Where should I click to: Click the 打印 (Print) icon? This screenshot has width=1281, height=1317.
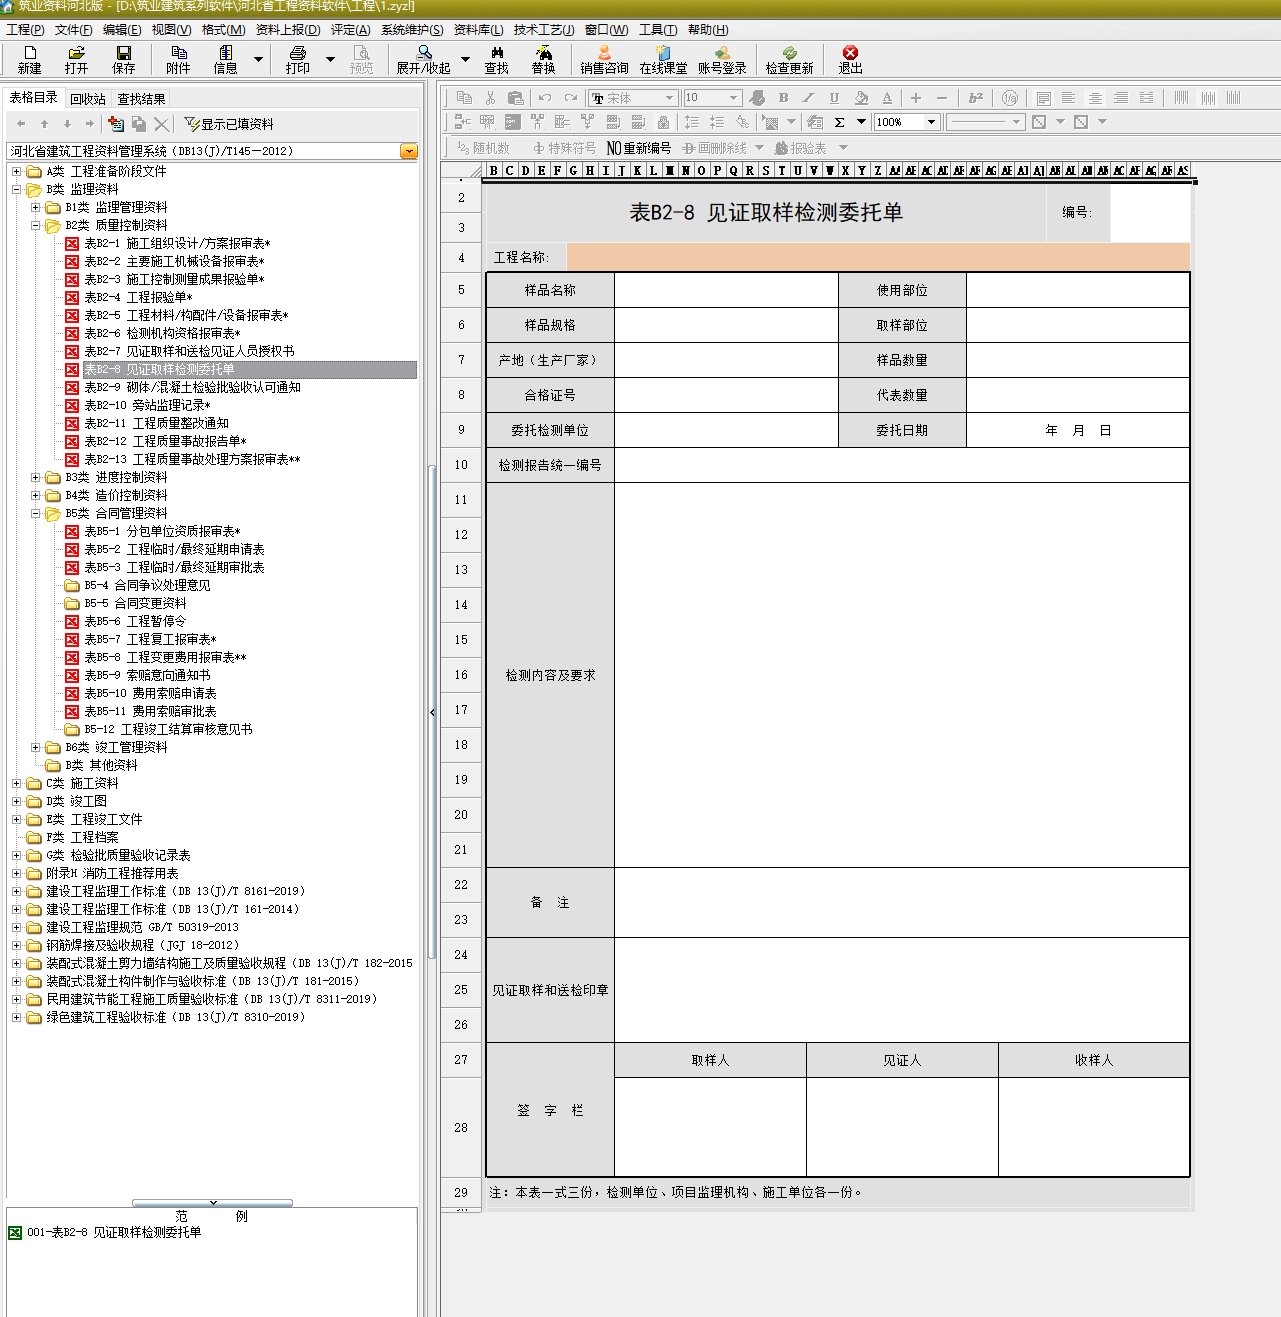pyautogui.click(x=297, y=60)
